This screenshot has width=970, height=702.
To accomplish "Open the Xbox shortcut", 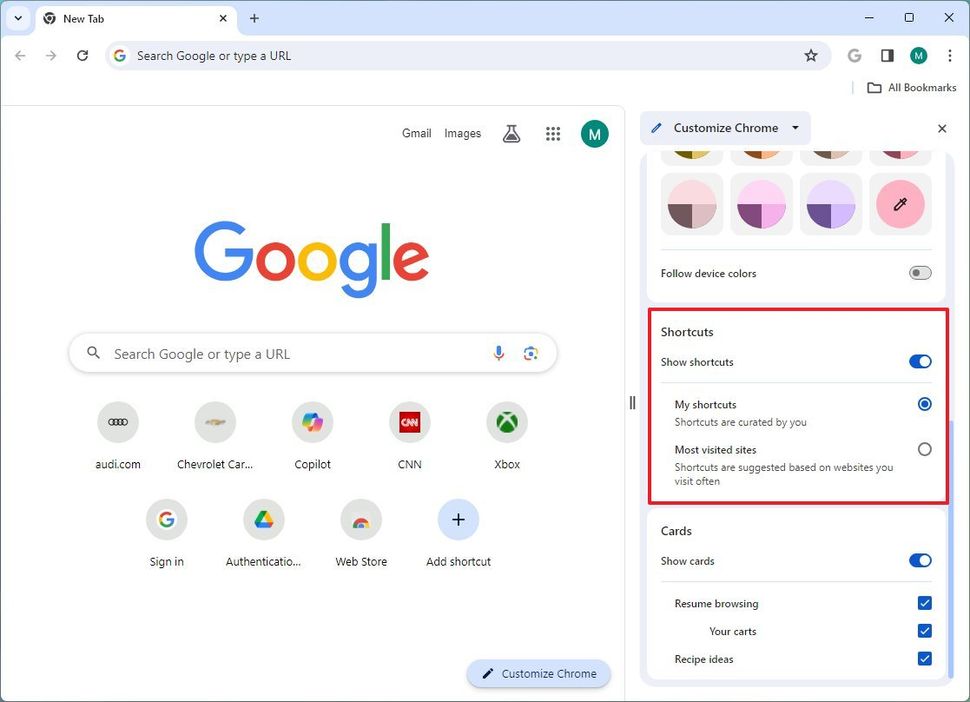I will coord(506,421).
